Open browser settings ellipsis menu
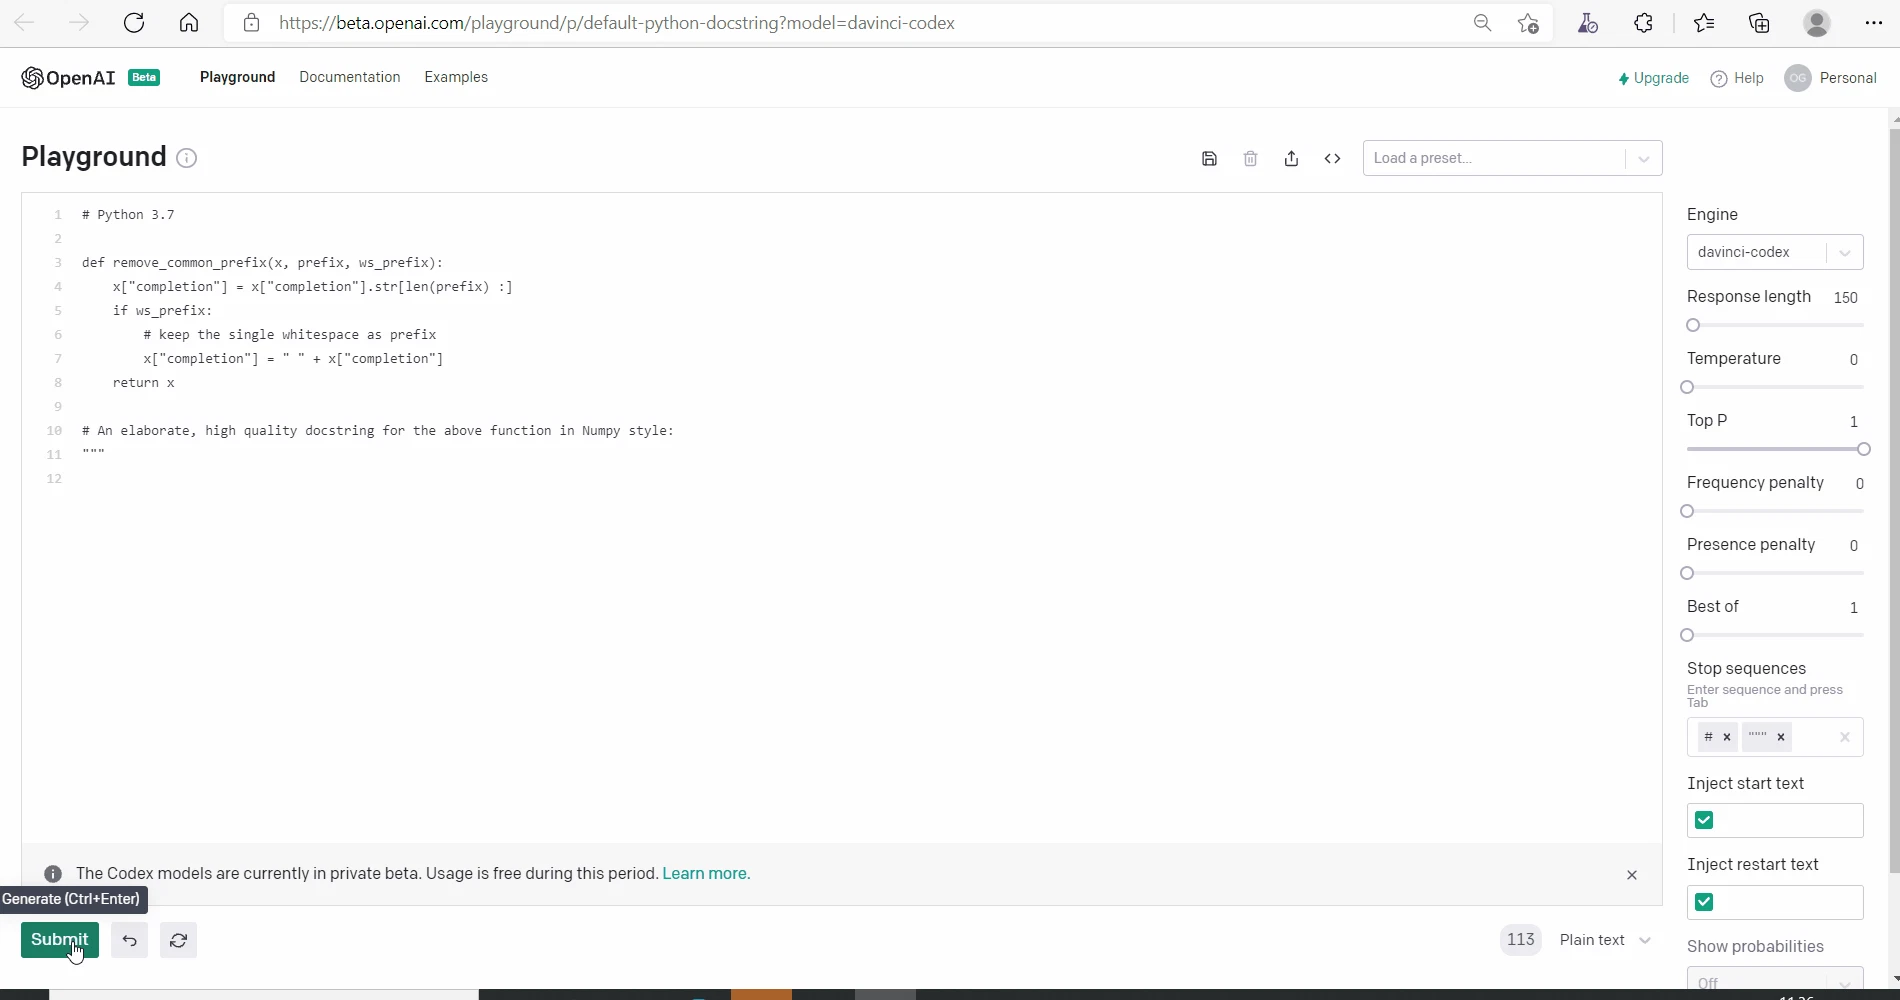Viewport: 1900px width, 1000px height. (x=1874, y=23)
